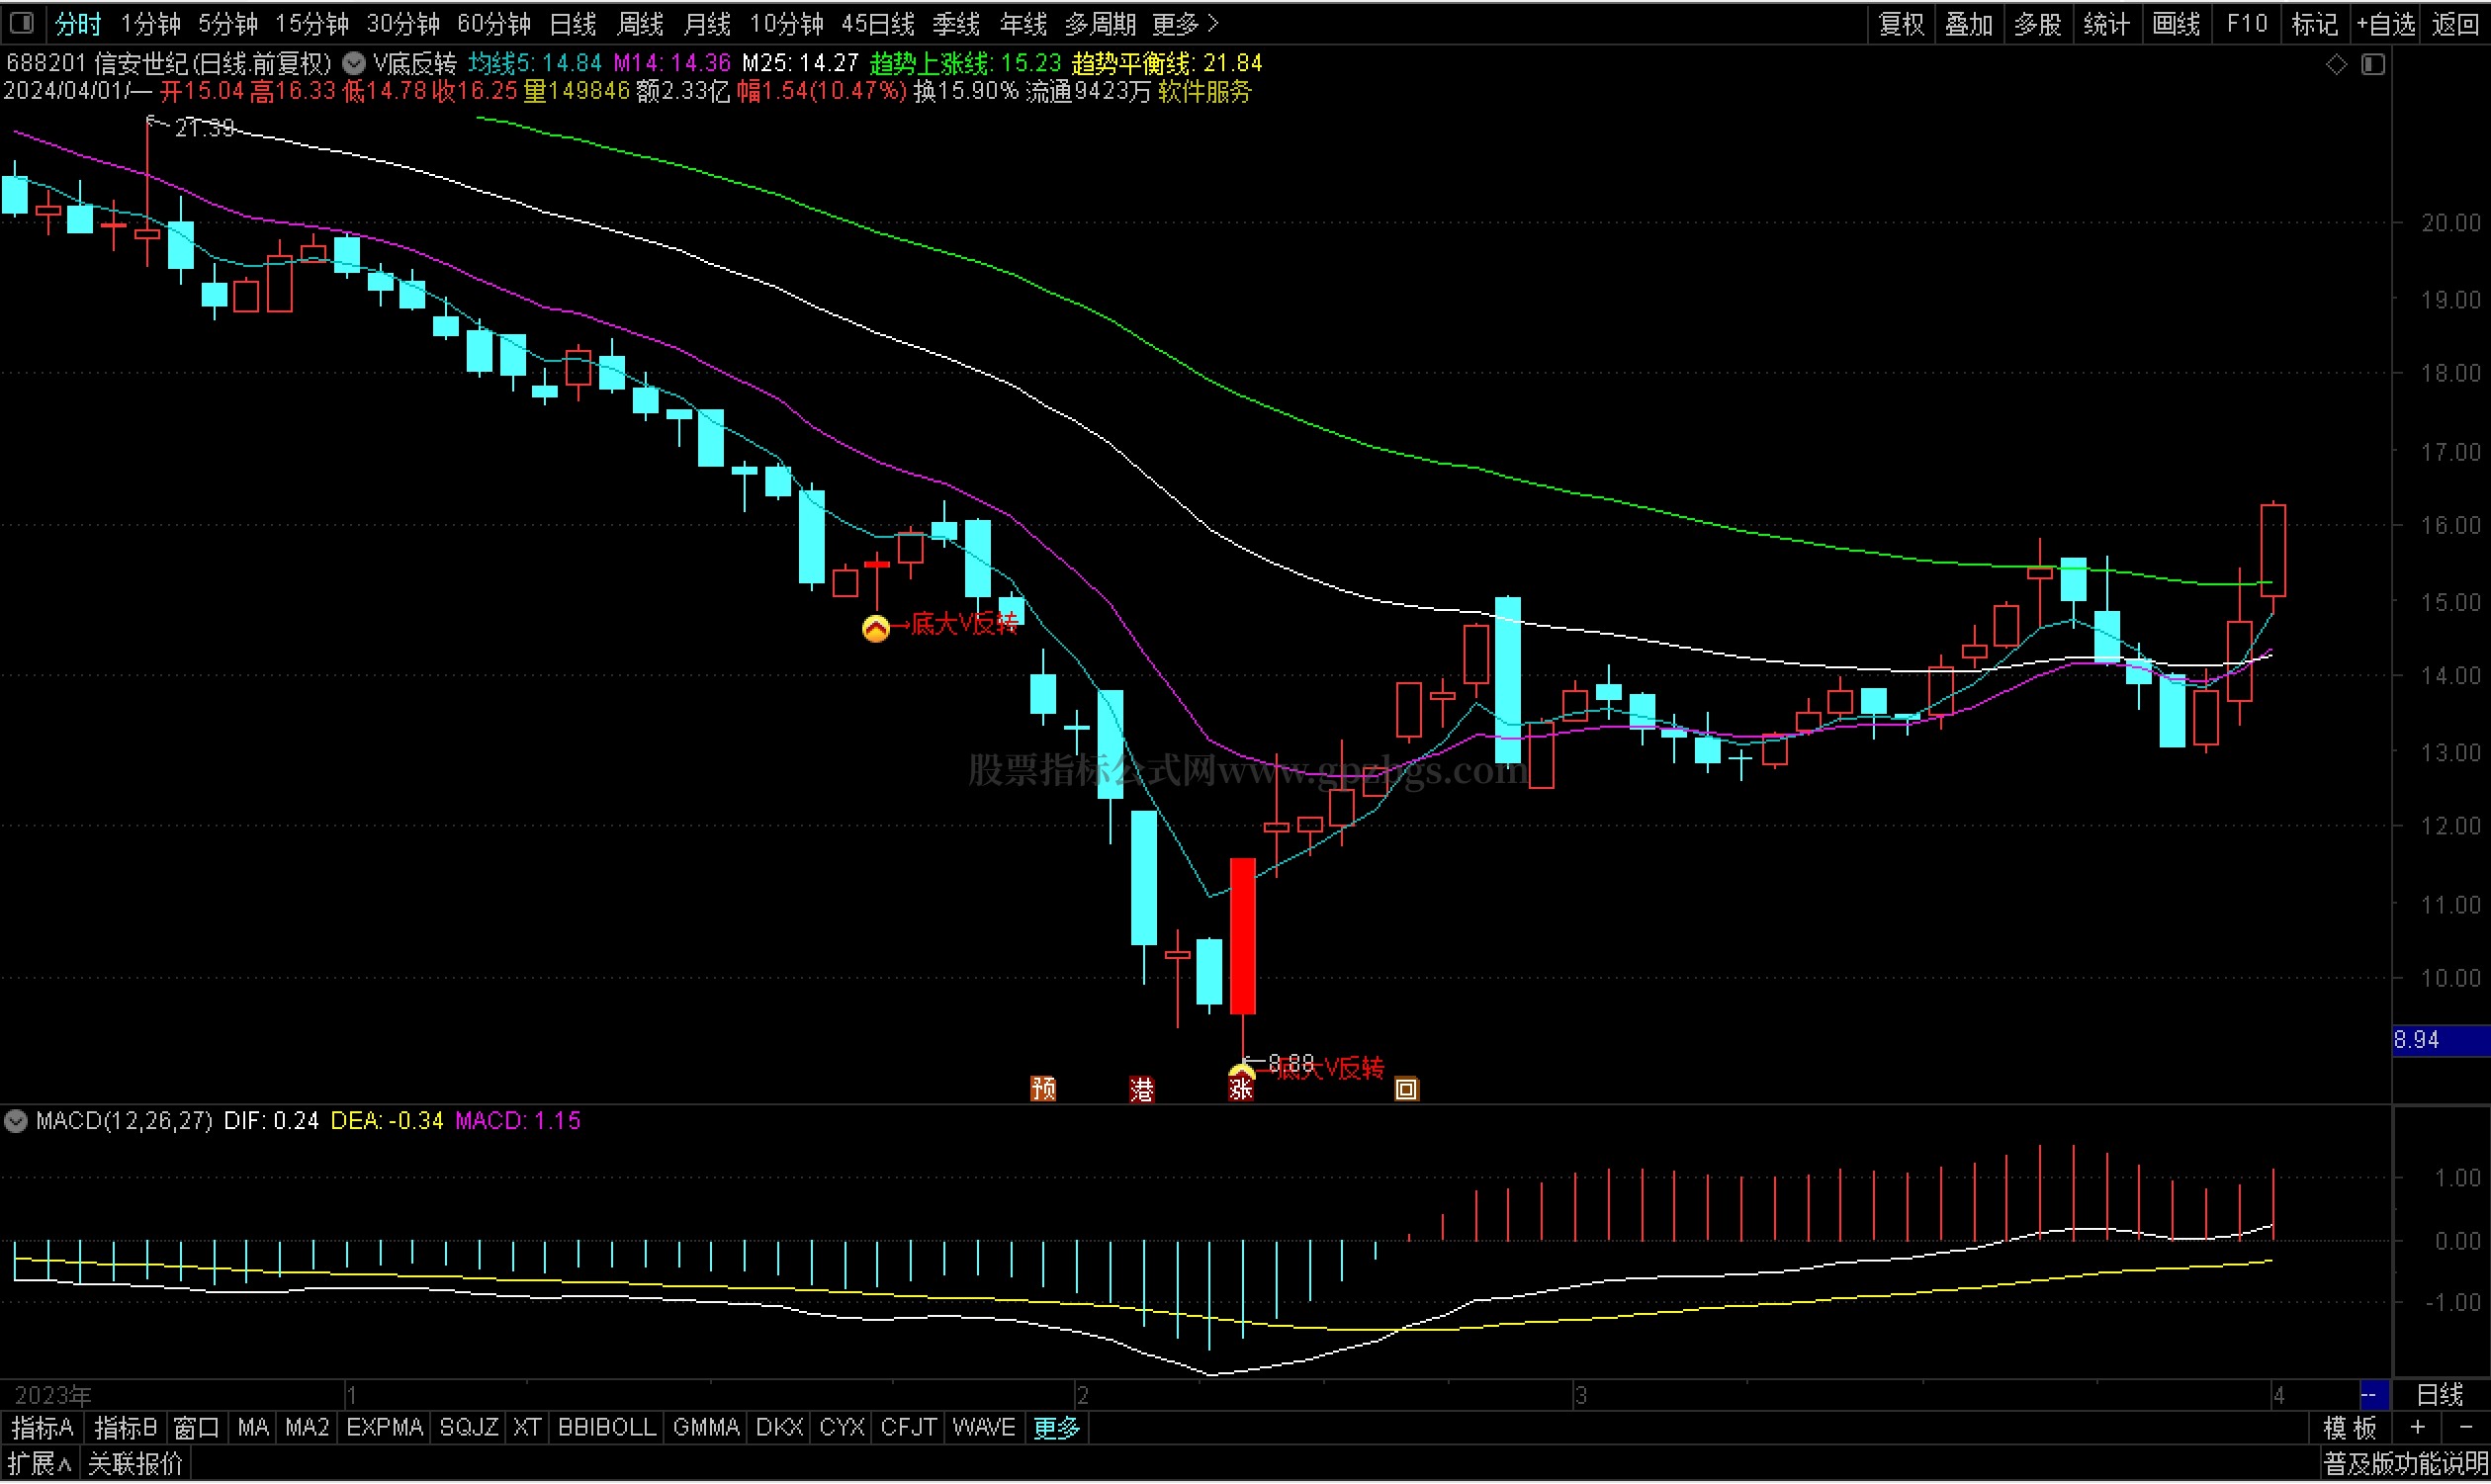The width and height of the screenshot is (2491, 1484).
Task: Click the 窗口 tab in bottom bar
Action: point(196,1429)
